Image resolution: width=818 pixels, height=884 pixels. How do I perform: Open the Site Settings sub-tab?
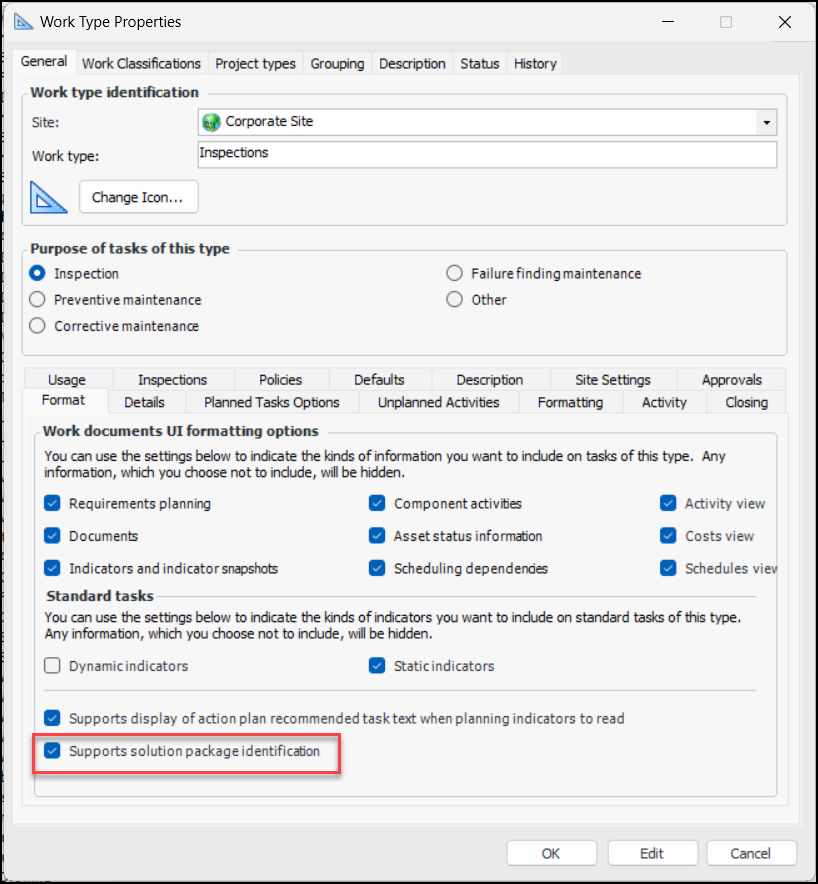(x=613, y=380)
